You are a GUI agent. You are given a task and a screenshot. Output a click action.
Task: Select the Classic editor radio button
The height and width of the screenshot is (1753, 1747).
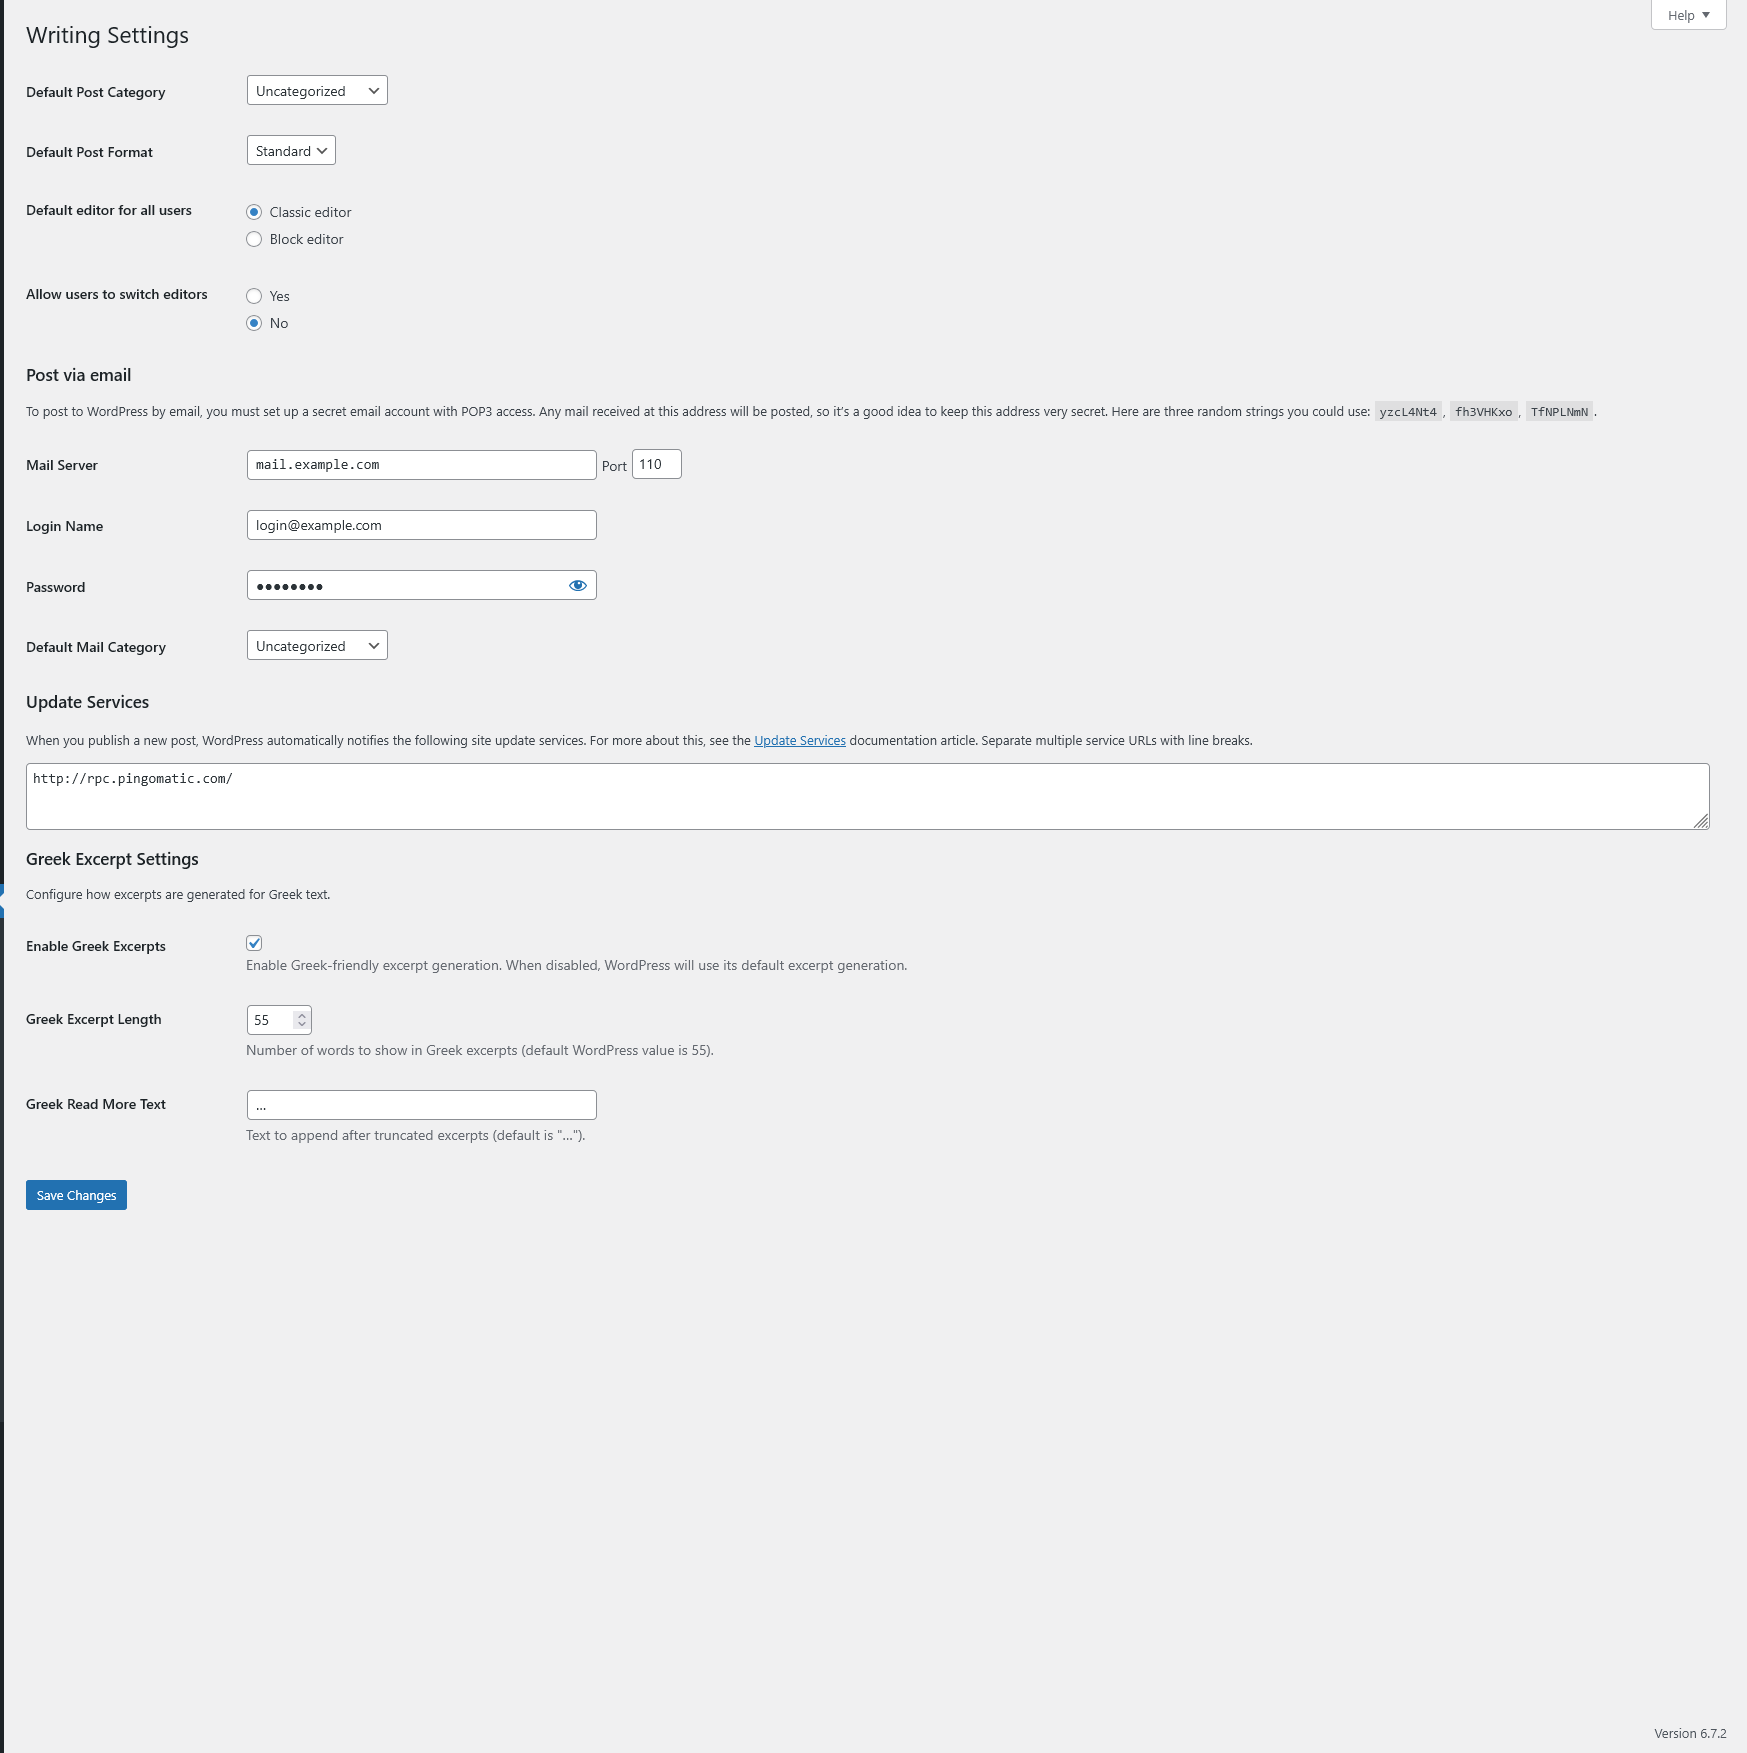tap(254, 212)
